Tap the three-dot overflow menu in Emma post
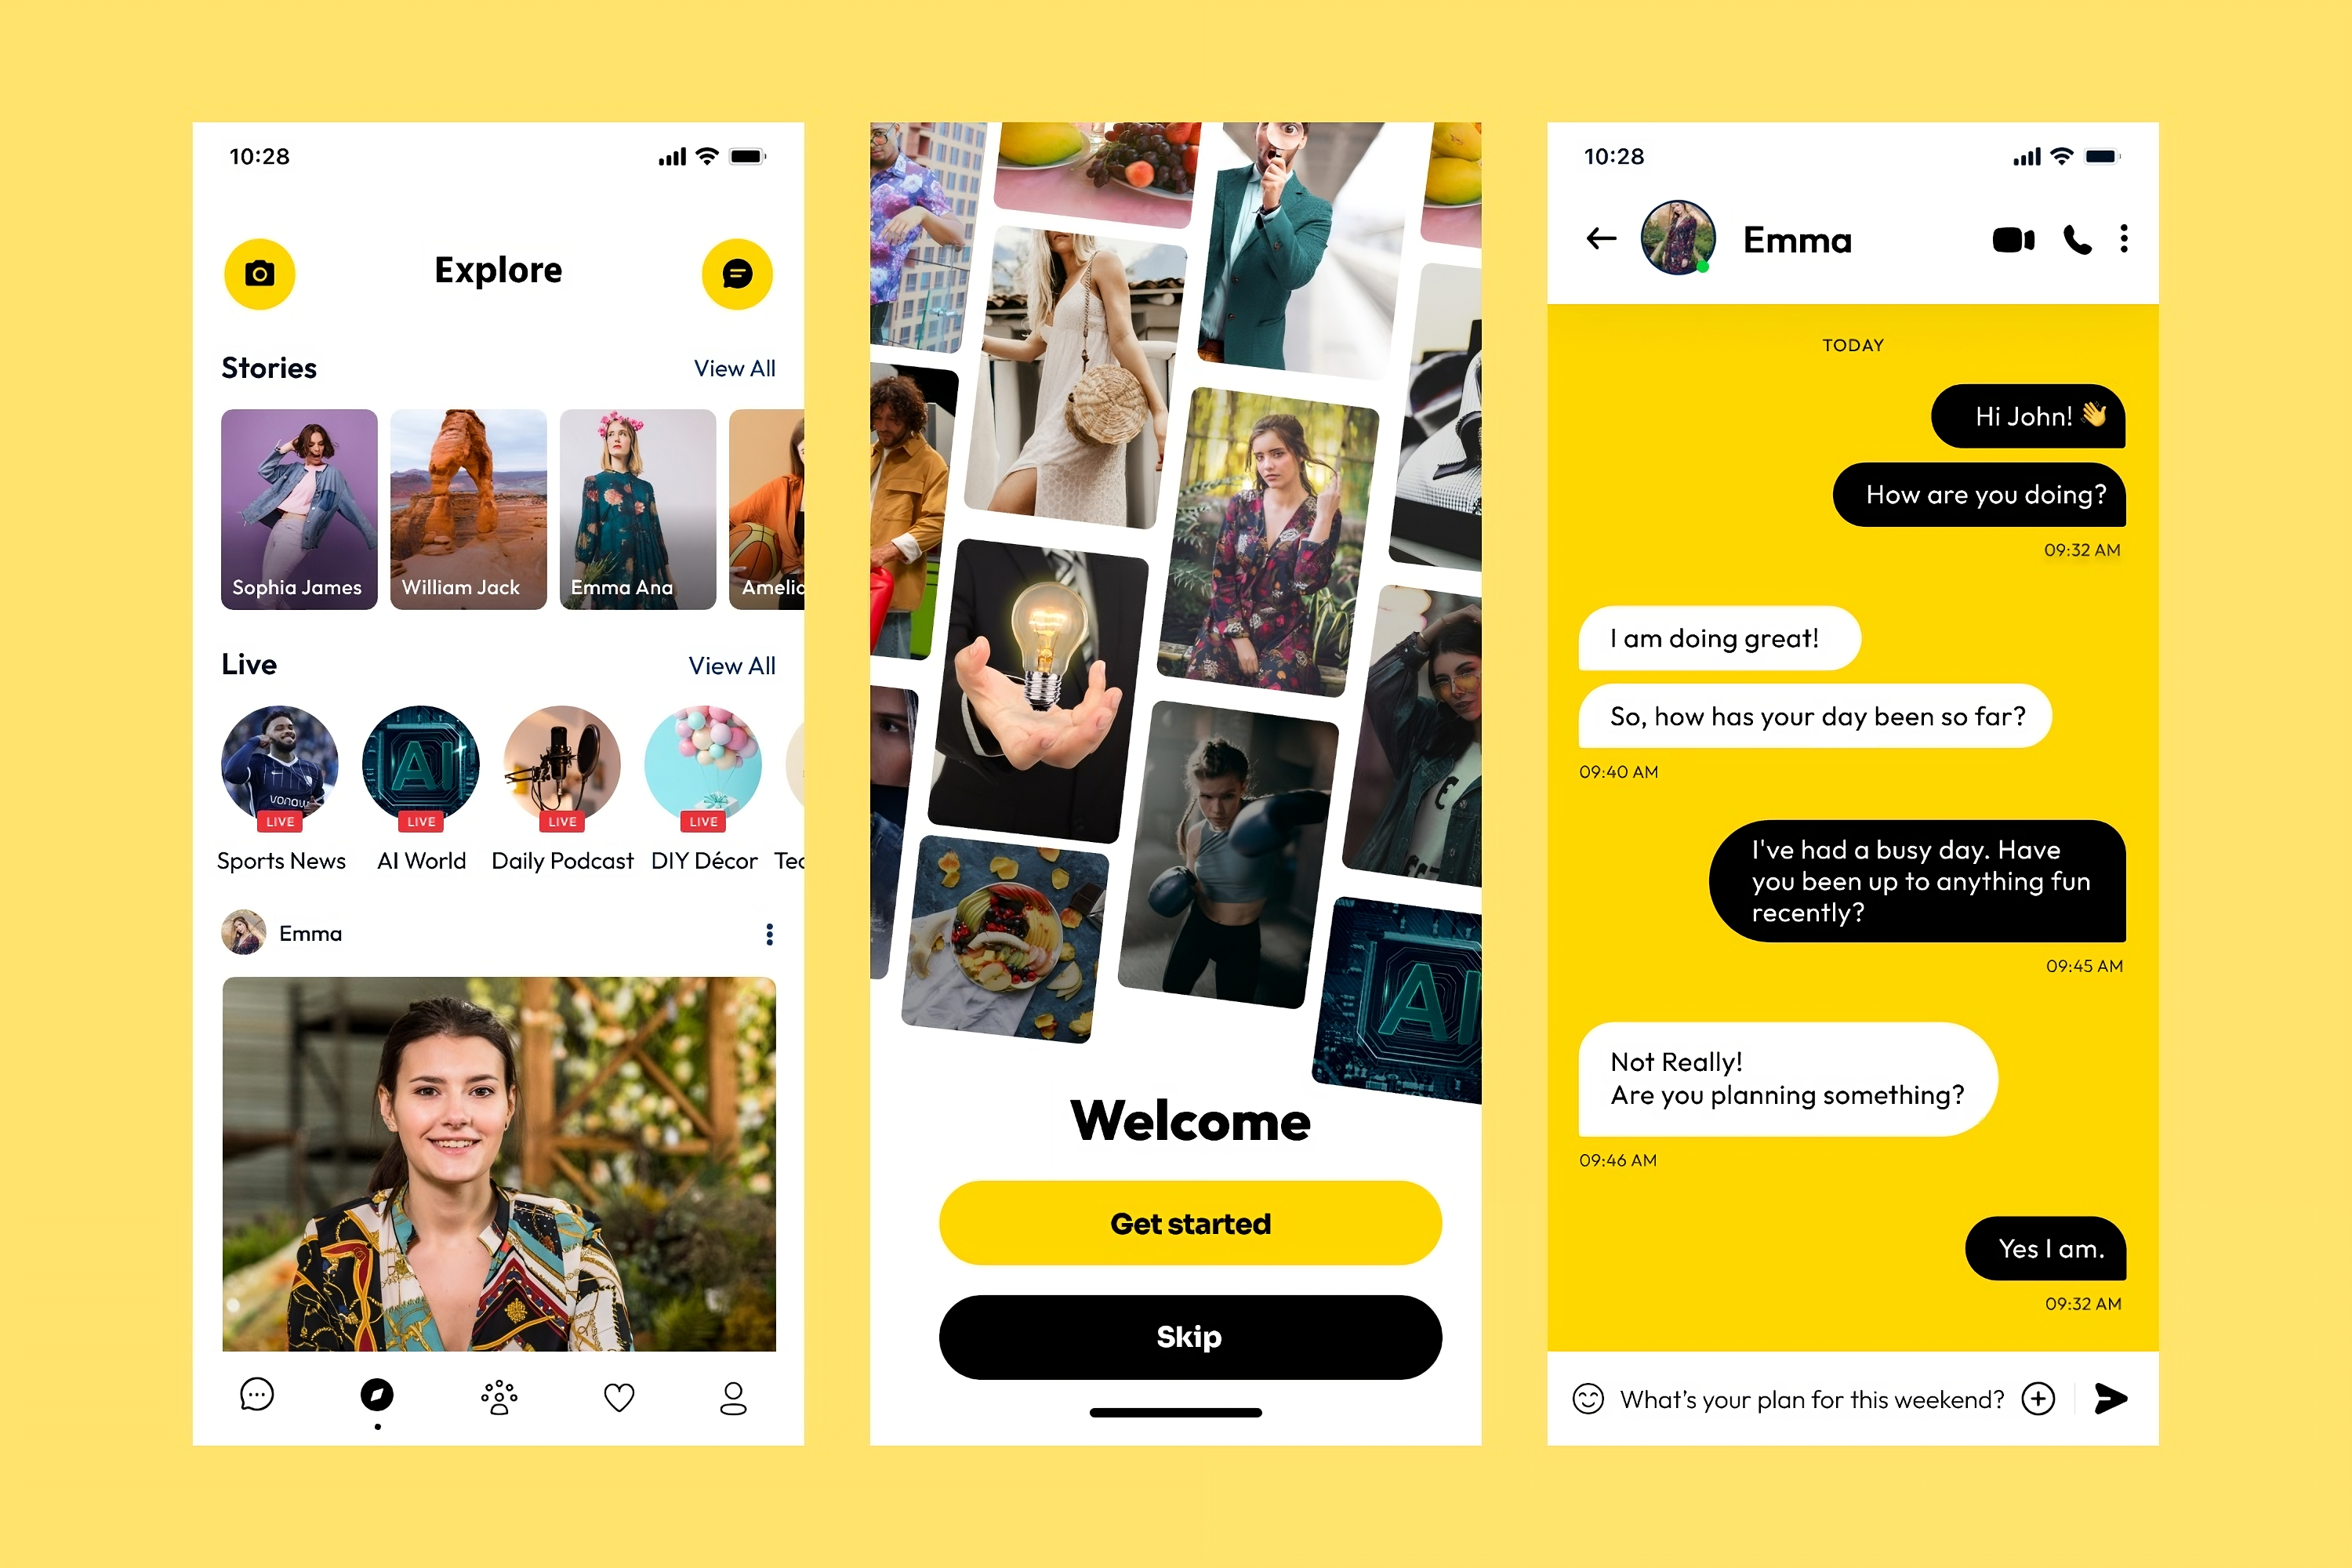The width and height of the screenshot is (2352, 1568). (763, 935)
